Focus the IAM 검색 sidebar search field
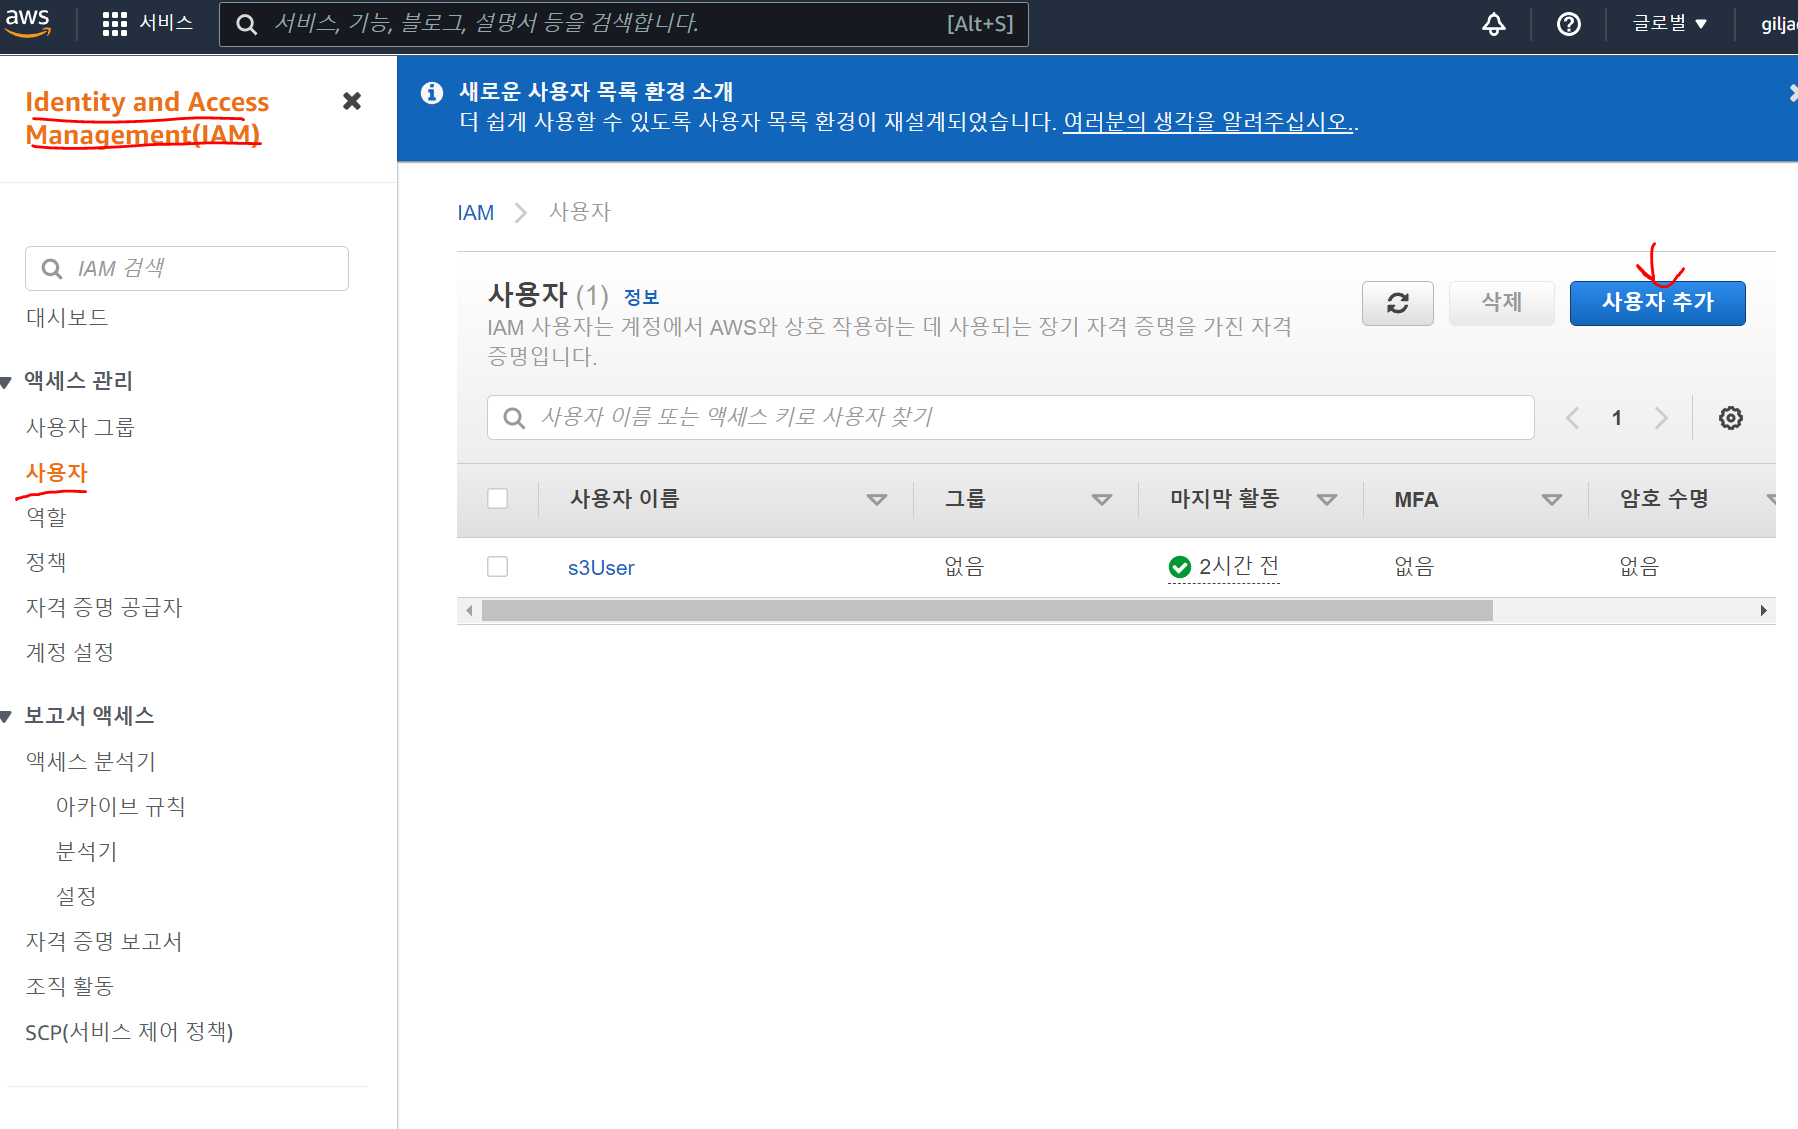Viewport: 1798px width, 1129px height. [187, 268]
